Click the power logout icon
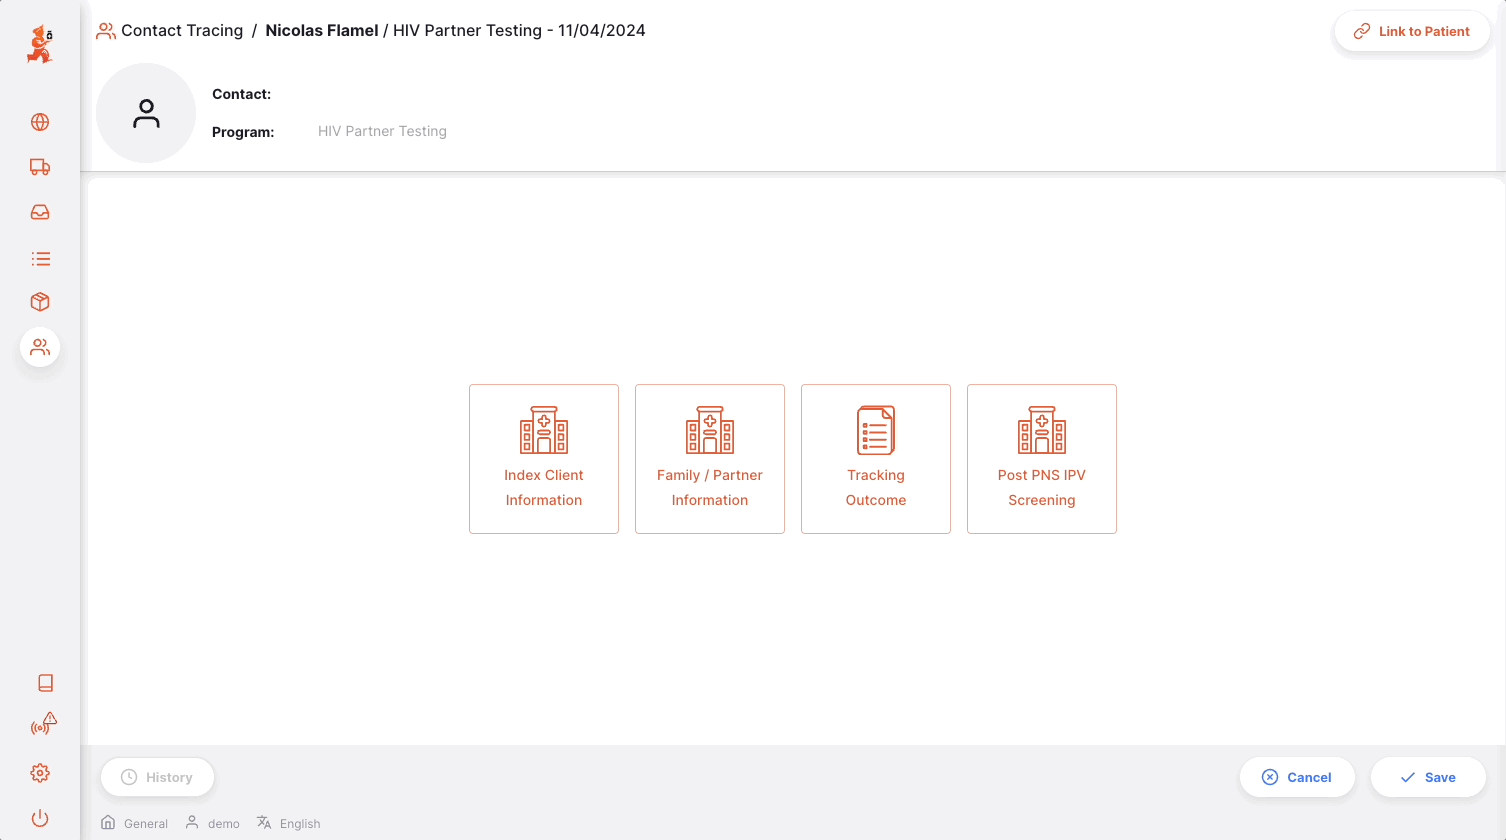1506x840 pixels. click(40, 818)
